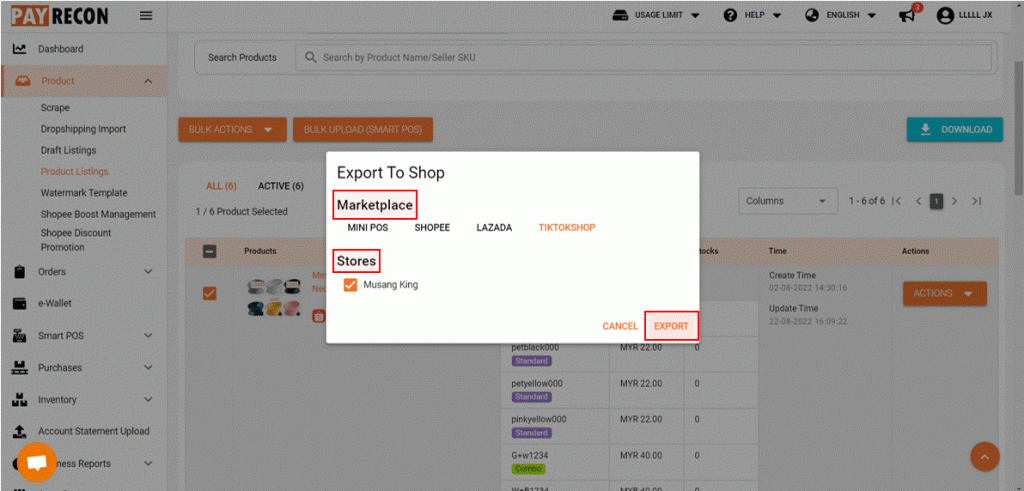1024x491 pixels.
Task: Click the scroll-to-top round button
Action: pyautogui.click(x=985, y=456)
